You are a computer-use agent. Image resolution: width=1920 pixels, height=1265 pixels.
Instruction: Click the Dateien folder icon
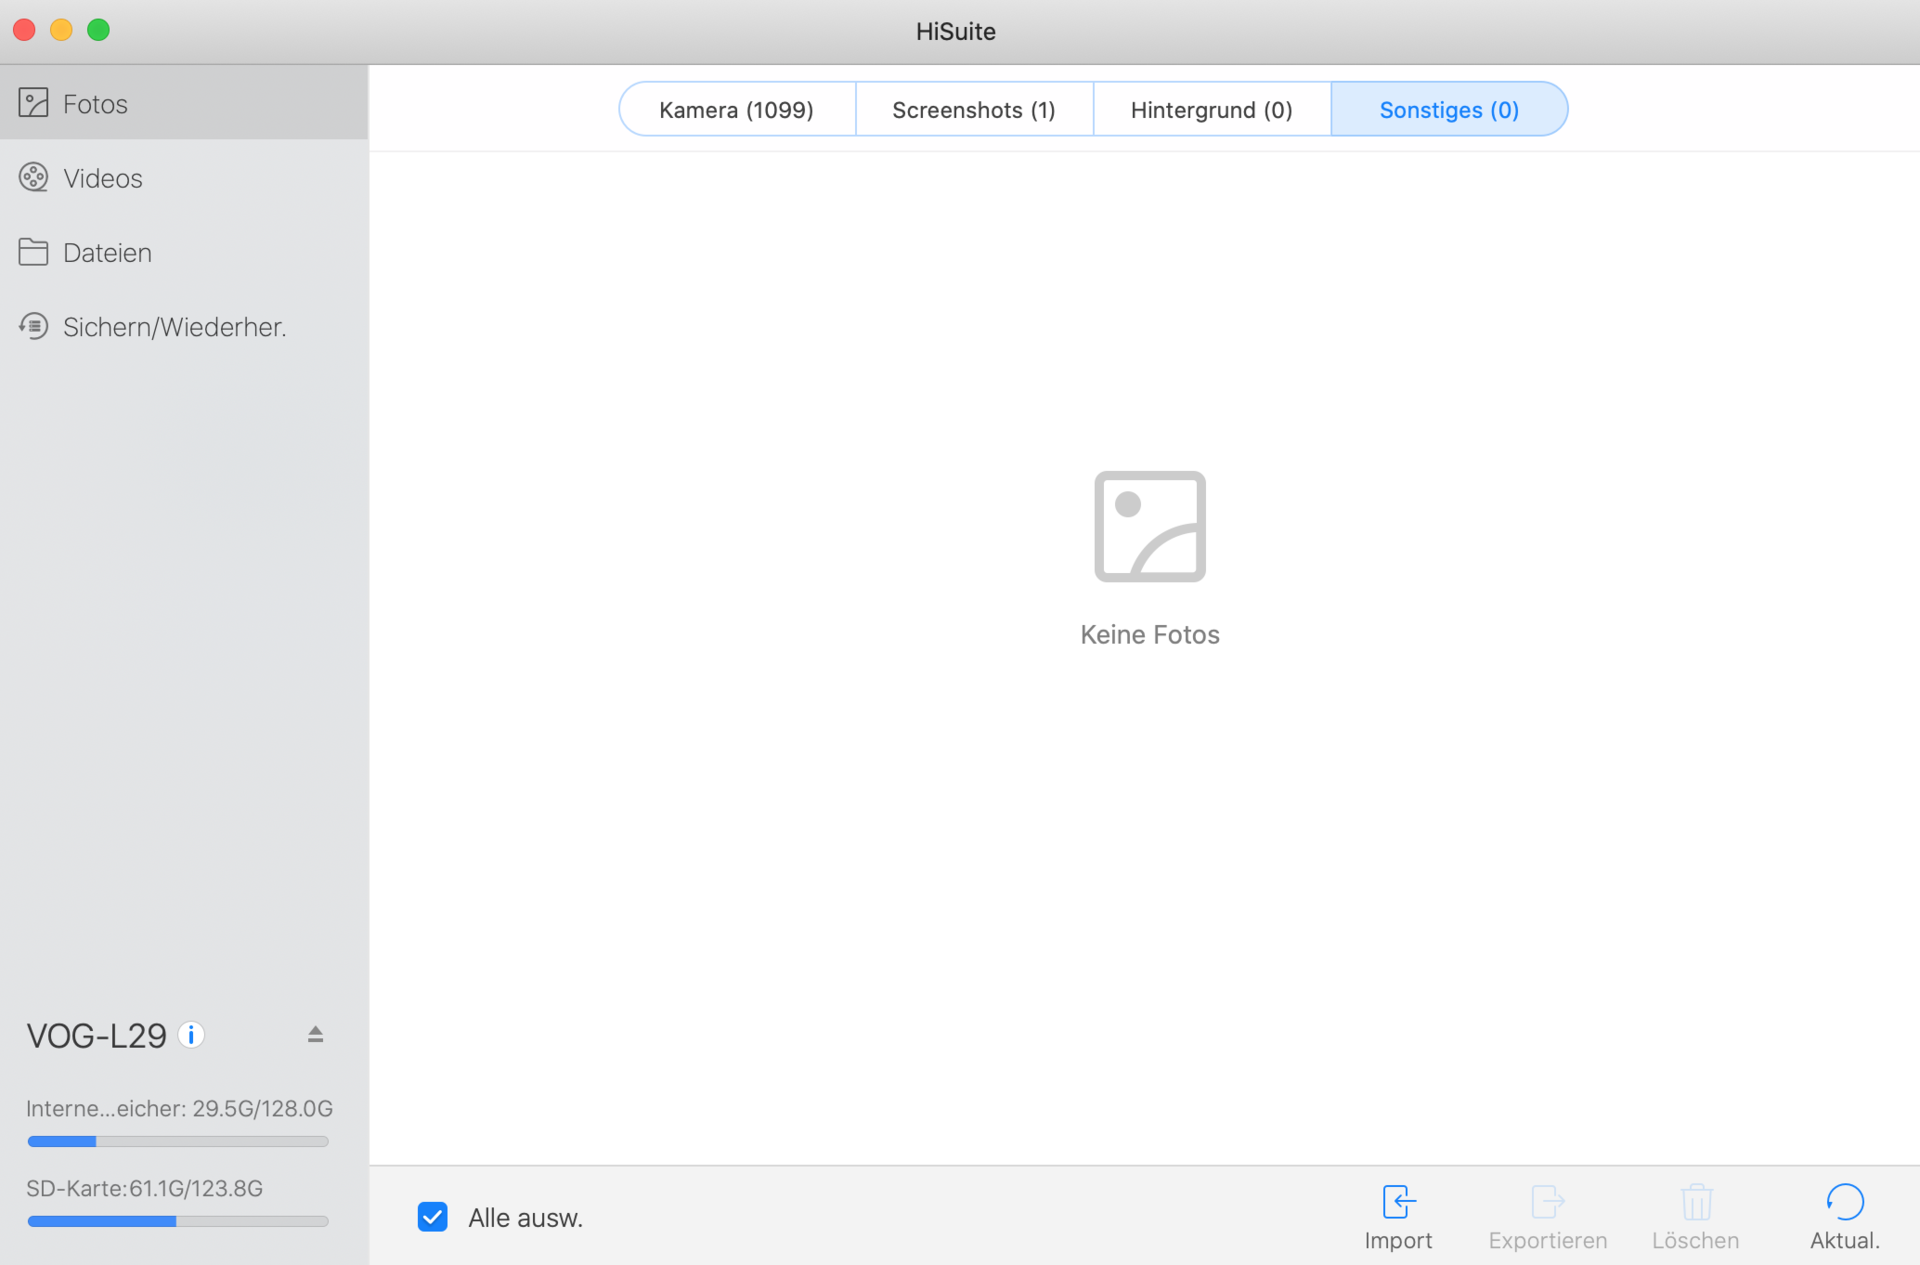pos(33,252)
